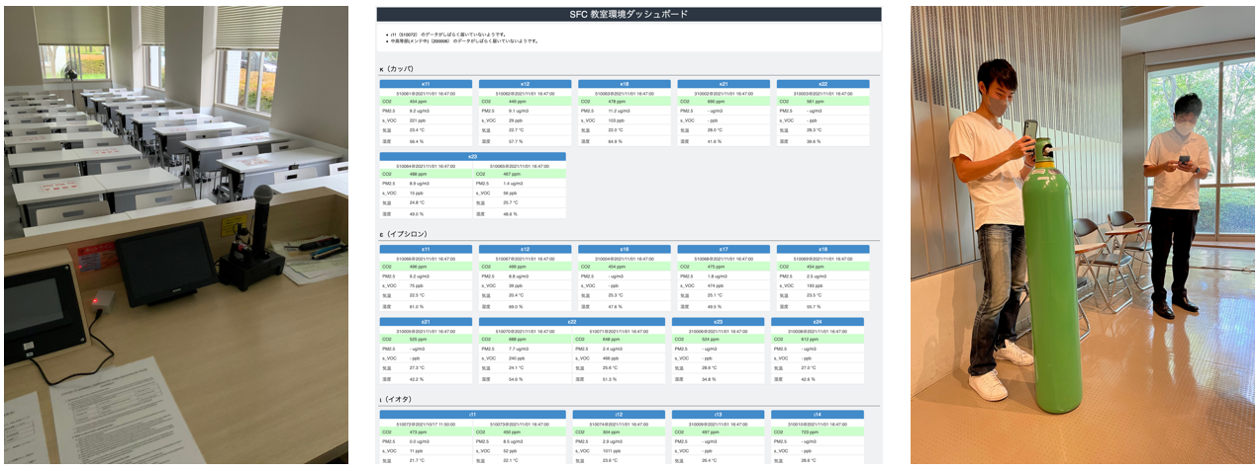1260x470 pixels.
Task: Select the ε12 room header
Action: tap(524, 250)
